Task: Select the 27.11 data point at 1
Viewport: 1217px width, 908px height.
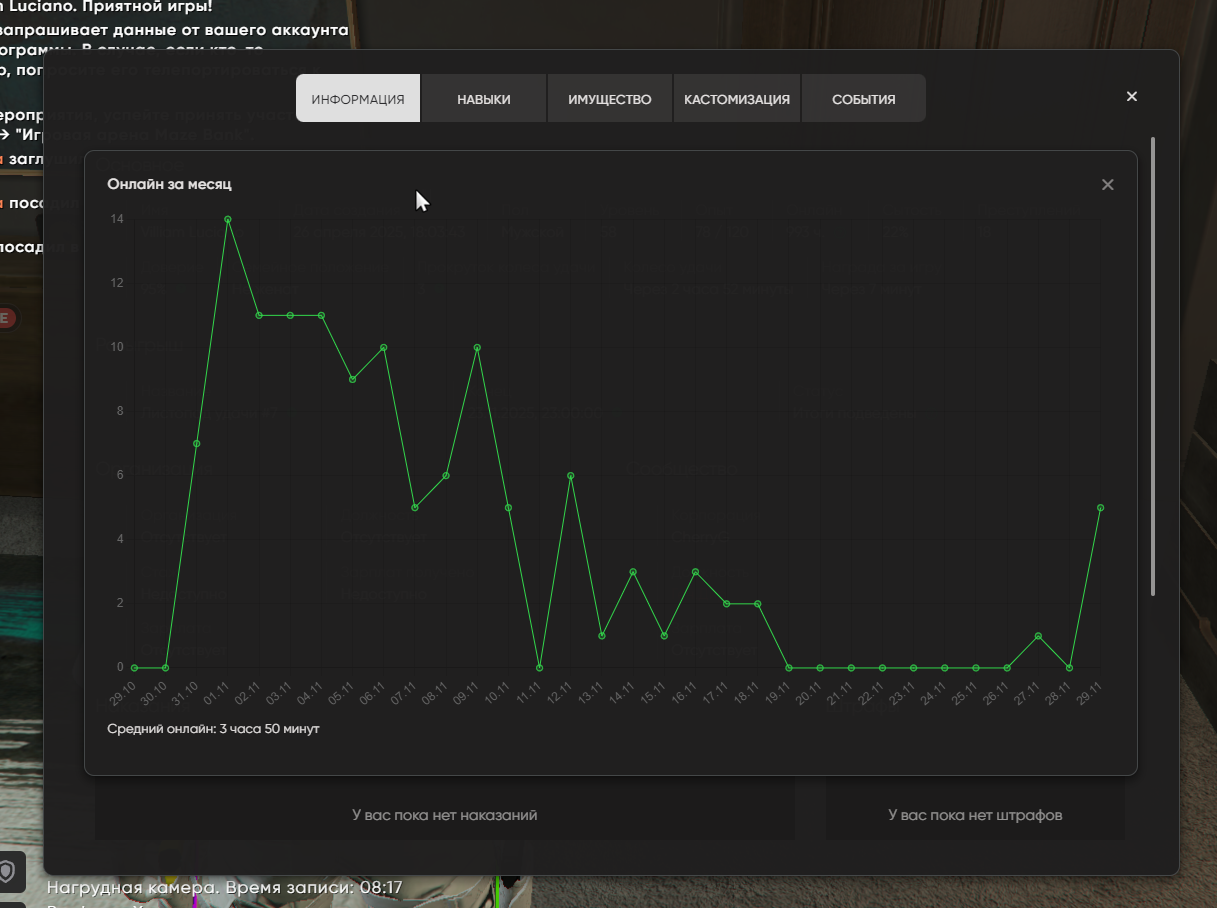Action: coord(1038,635)
